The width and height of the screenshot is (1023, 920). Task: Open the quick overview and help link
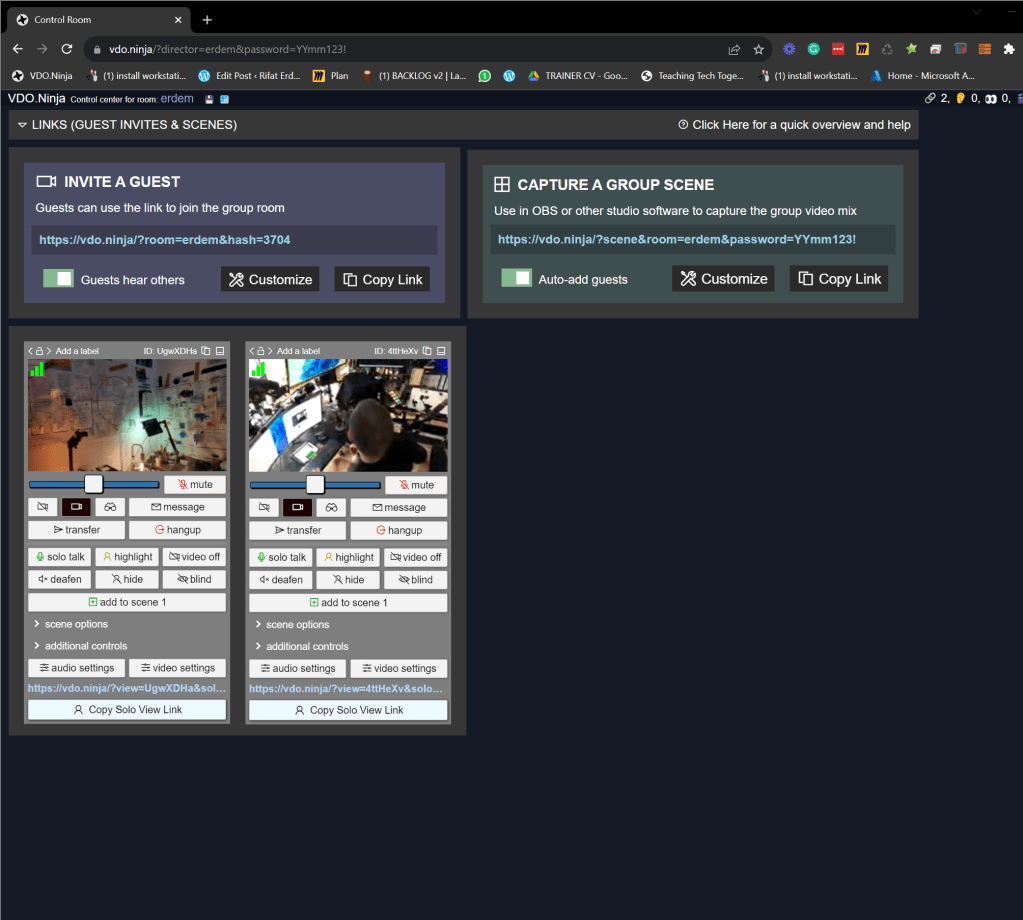click(x=794, y=125)
